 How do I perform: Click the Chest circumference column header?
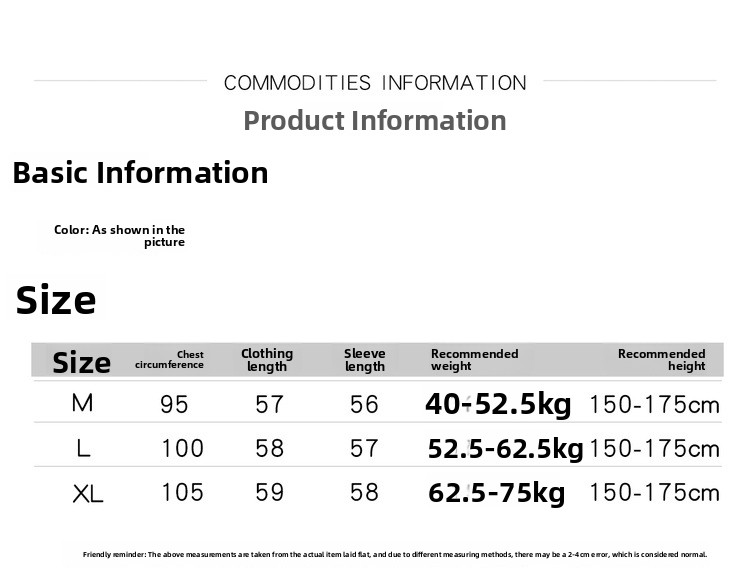pyautogui.click(x=169, y=359)
